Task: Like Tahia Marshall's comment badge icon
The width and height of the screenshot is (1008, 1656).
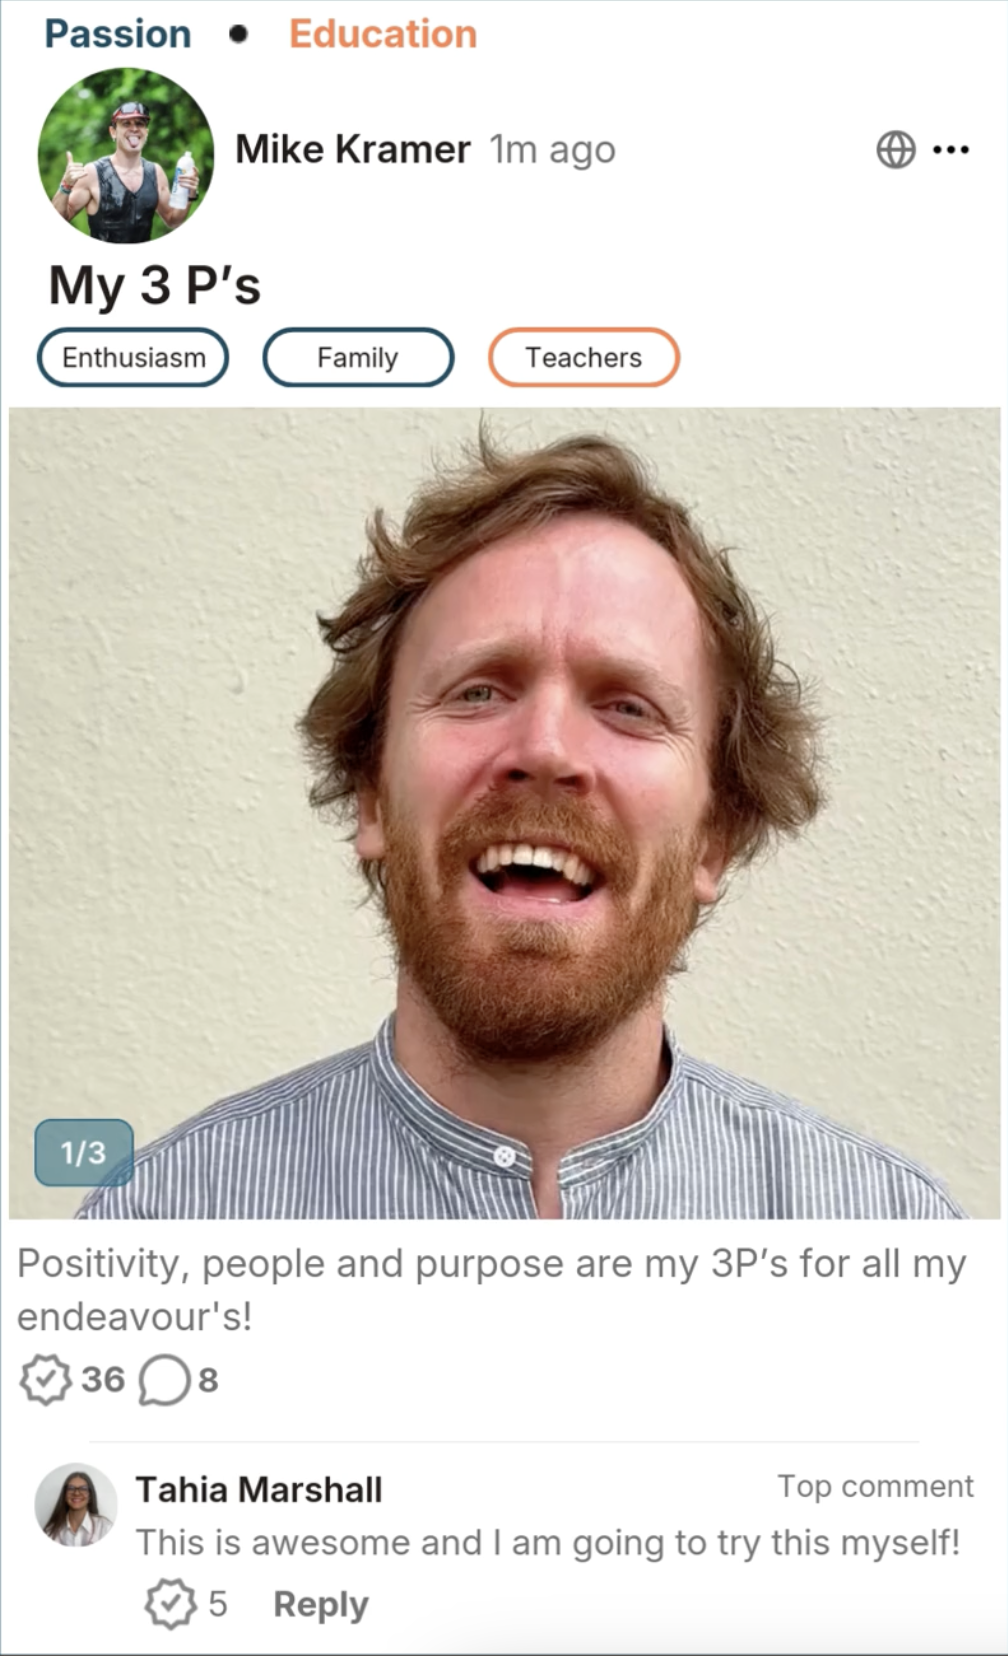Action: coord(170,1604)
